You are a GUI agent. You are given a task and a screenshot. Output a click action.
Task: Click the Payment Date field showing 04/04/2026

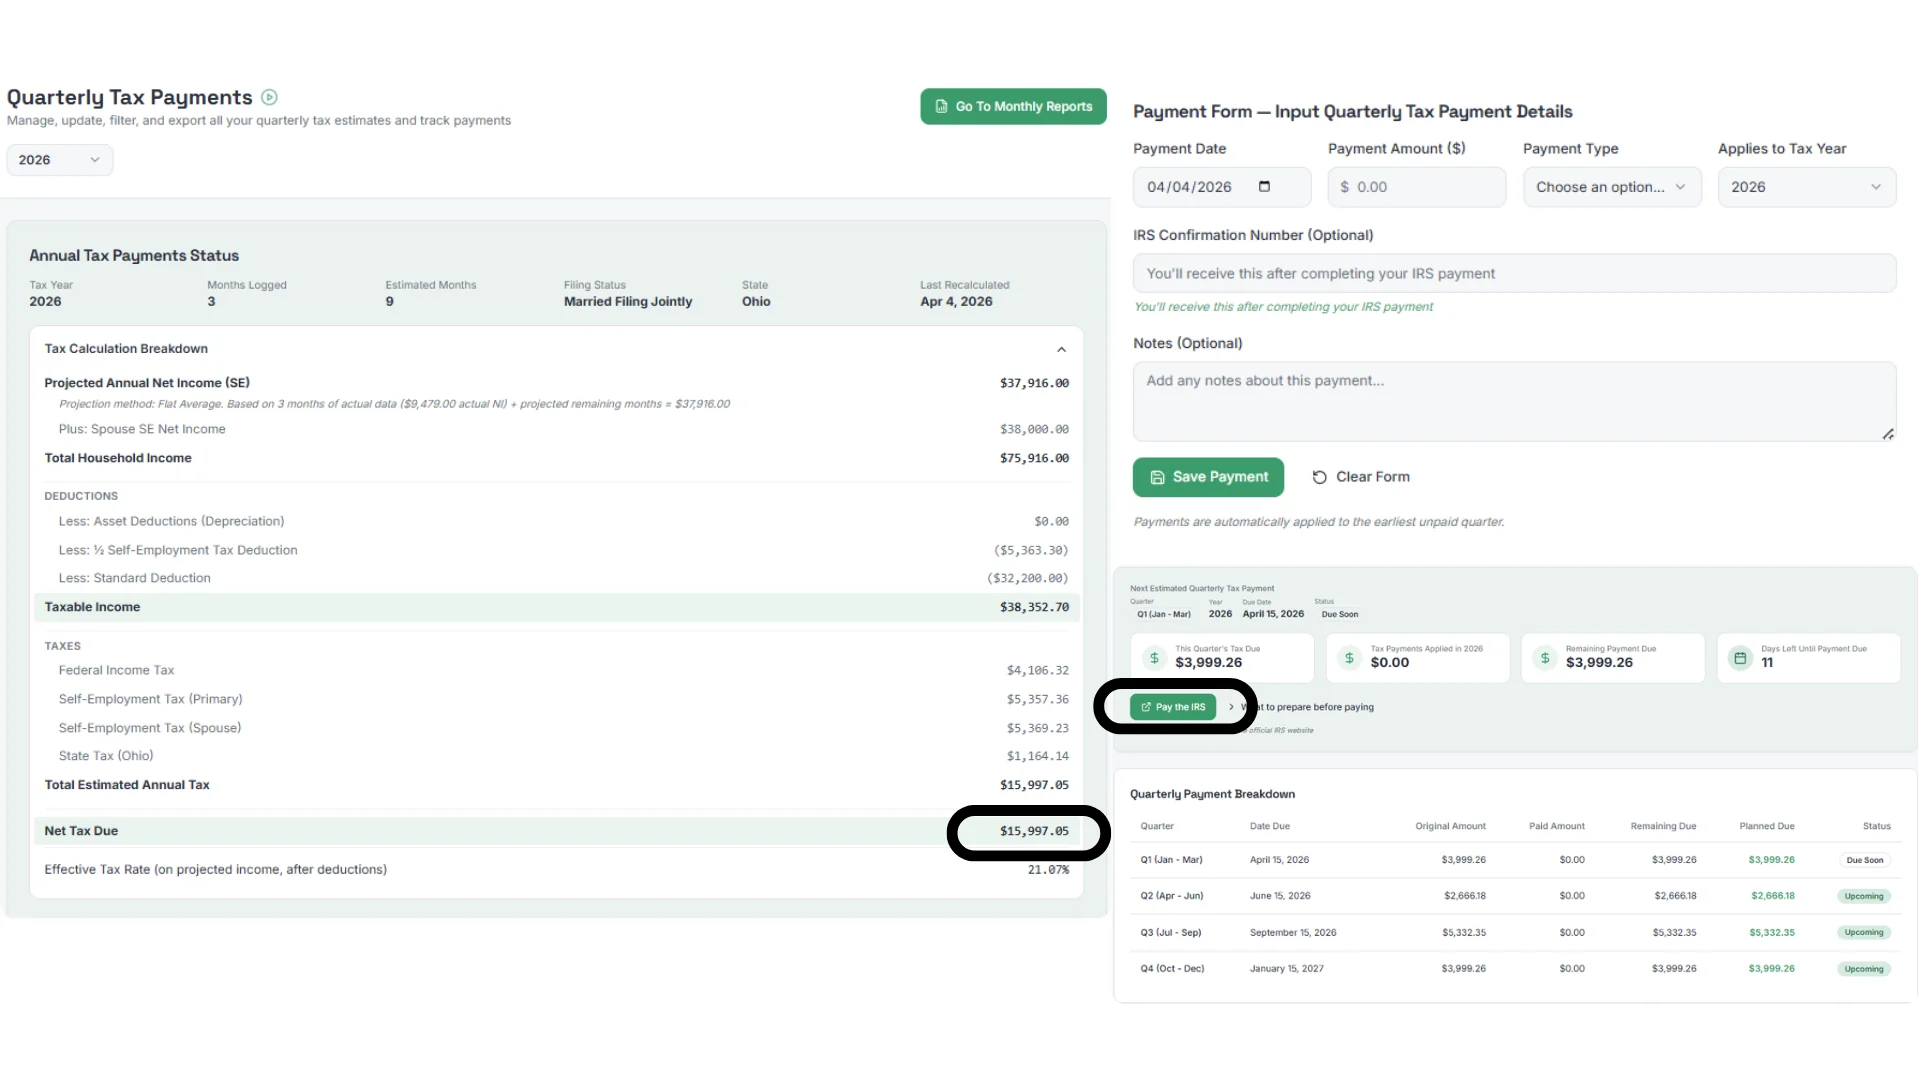click(1221, 187)
